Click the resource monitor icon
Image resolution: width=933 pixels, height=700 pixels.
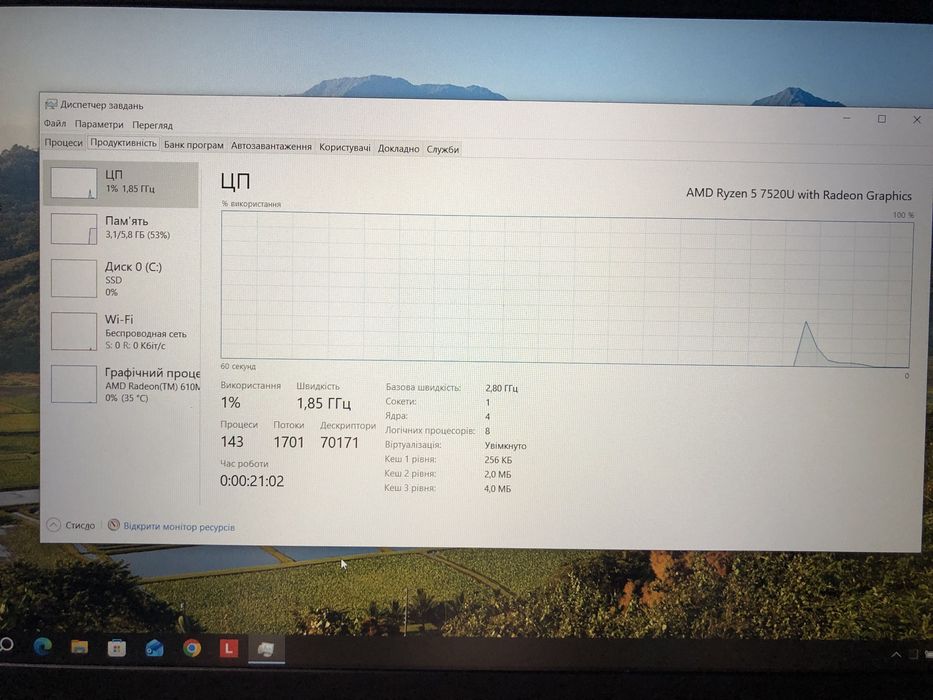tap(113, 525)
